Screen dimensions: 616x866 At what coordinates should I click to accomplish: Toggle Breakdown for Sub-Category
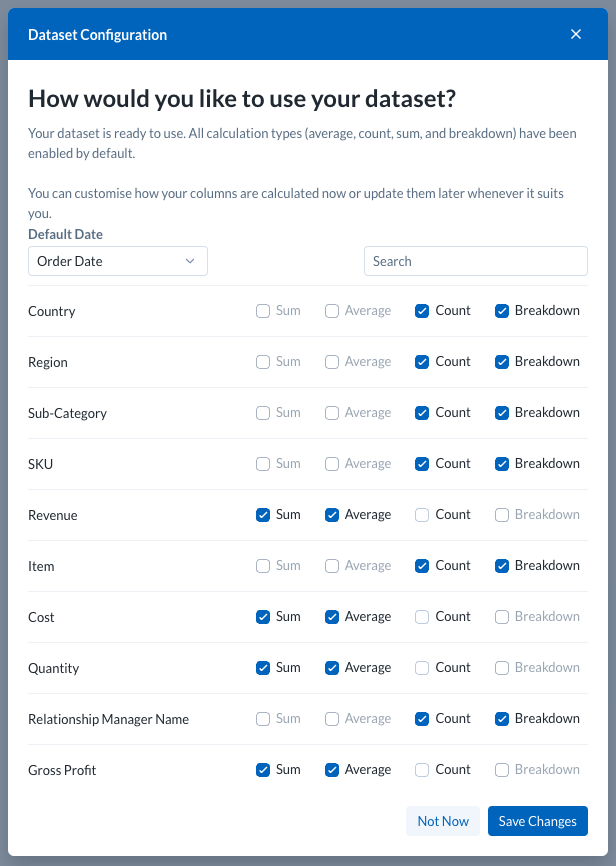tap(501, 413)
